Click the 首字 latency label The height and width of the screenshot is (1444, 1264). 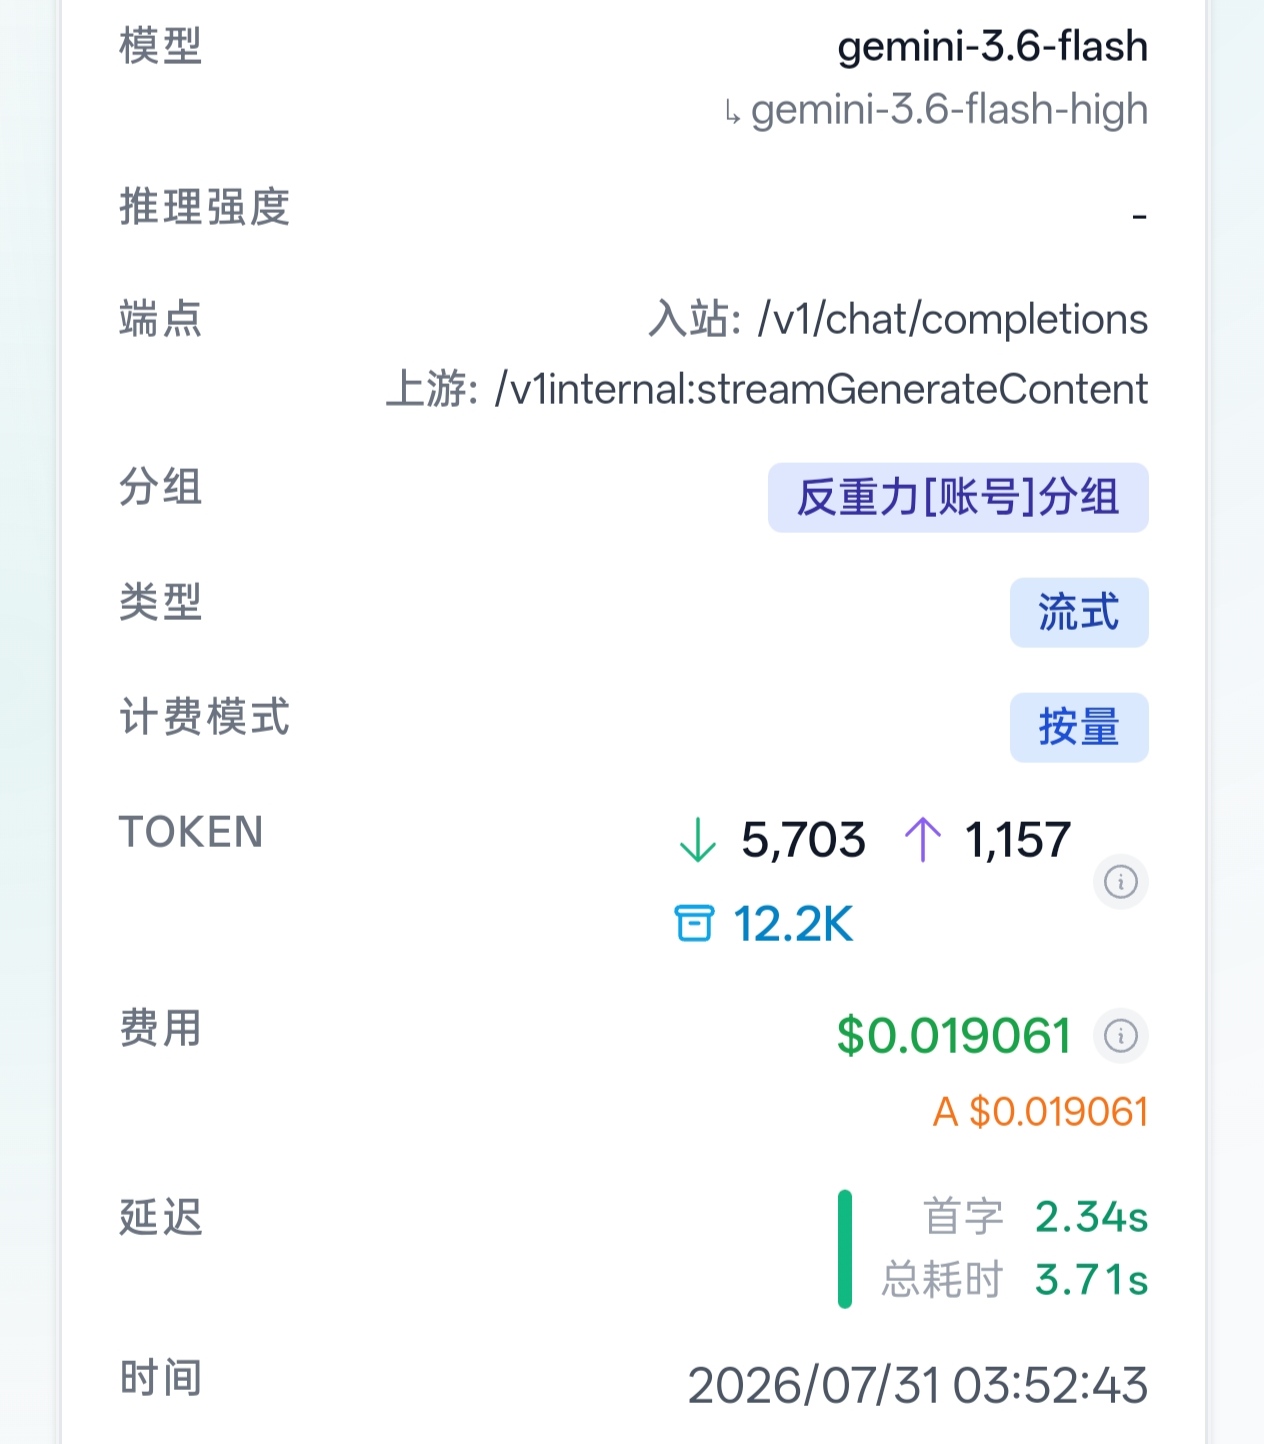click(x=963, y=1217)
